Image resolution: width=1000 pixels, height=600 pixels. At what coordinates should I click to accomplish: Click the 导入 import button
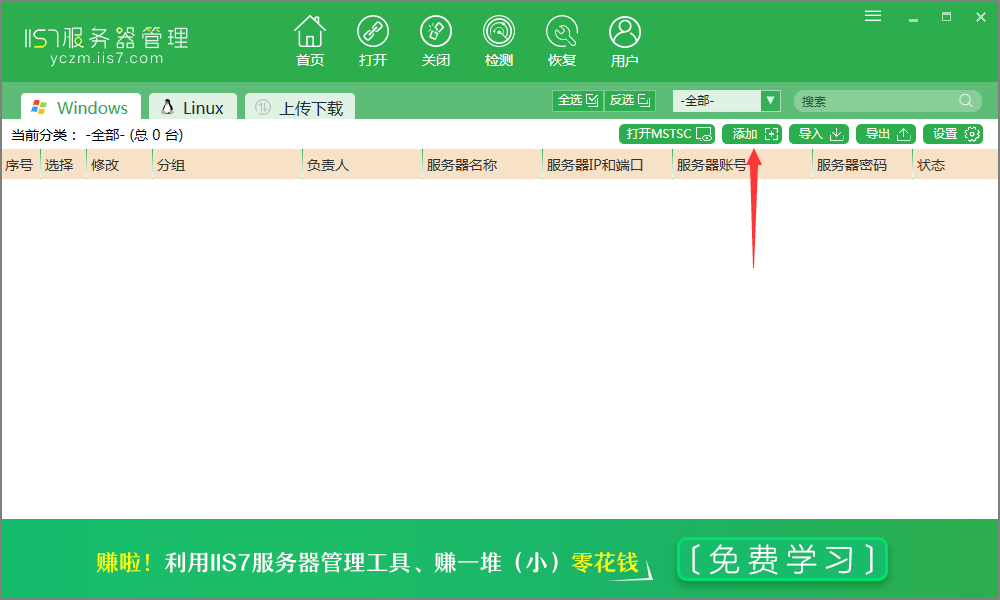(819, 134)
